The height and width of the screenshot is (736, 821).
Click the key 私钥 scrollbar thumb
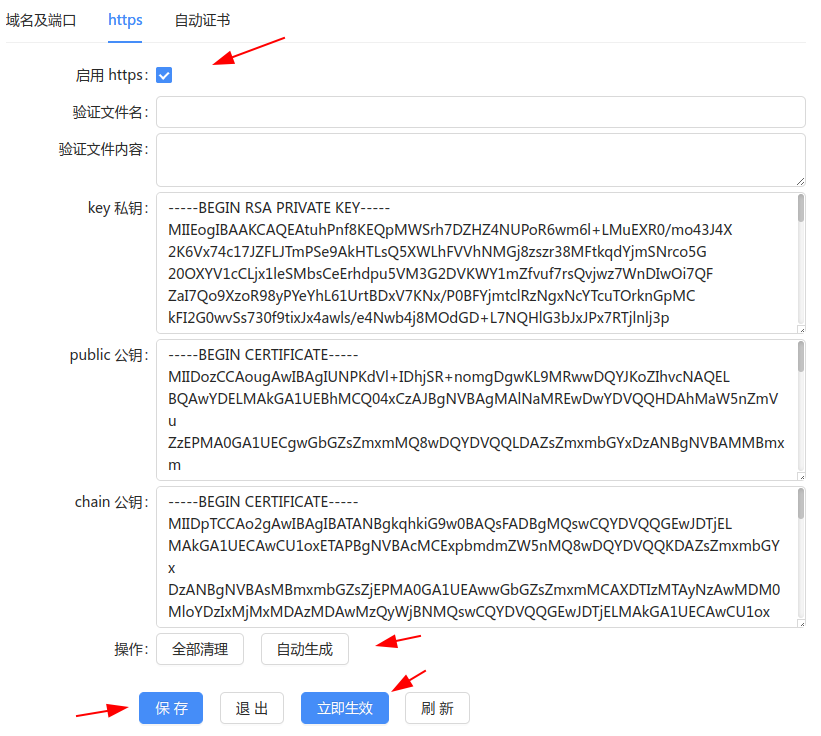tap(801, 208)
